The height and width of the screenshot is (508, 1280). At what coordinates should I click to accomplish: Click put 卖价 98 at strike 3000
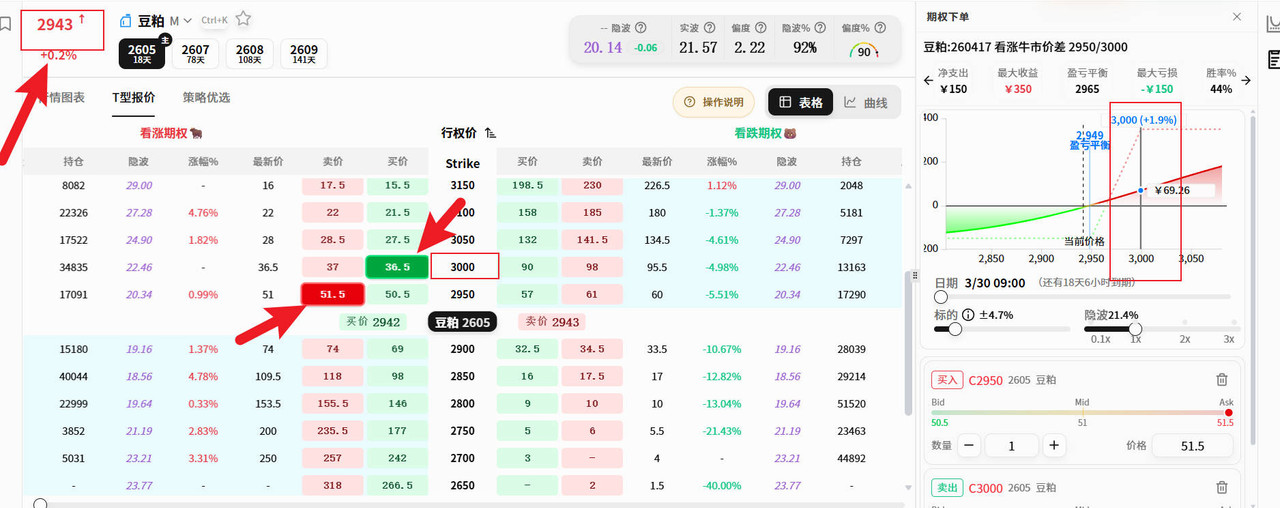[x=592, y=267]
